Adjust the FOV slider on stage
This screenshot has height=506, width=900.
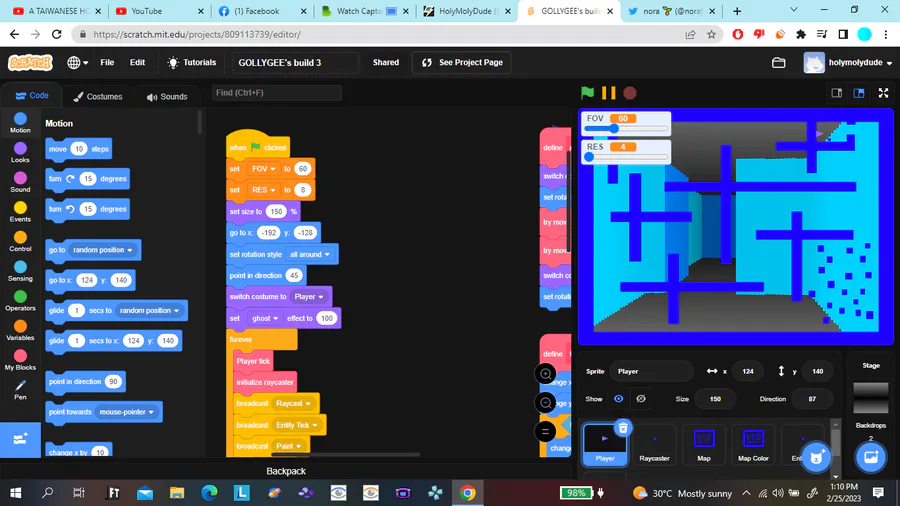(x=626, y=129)
